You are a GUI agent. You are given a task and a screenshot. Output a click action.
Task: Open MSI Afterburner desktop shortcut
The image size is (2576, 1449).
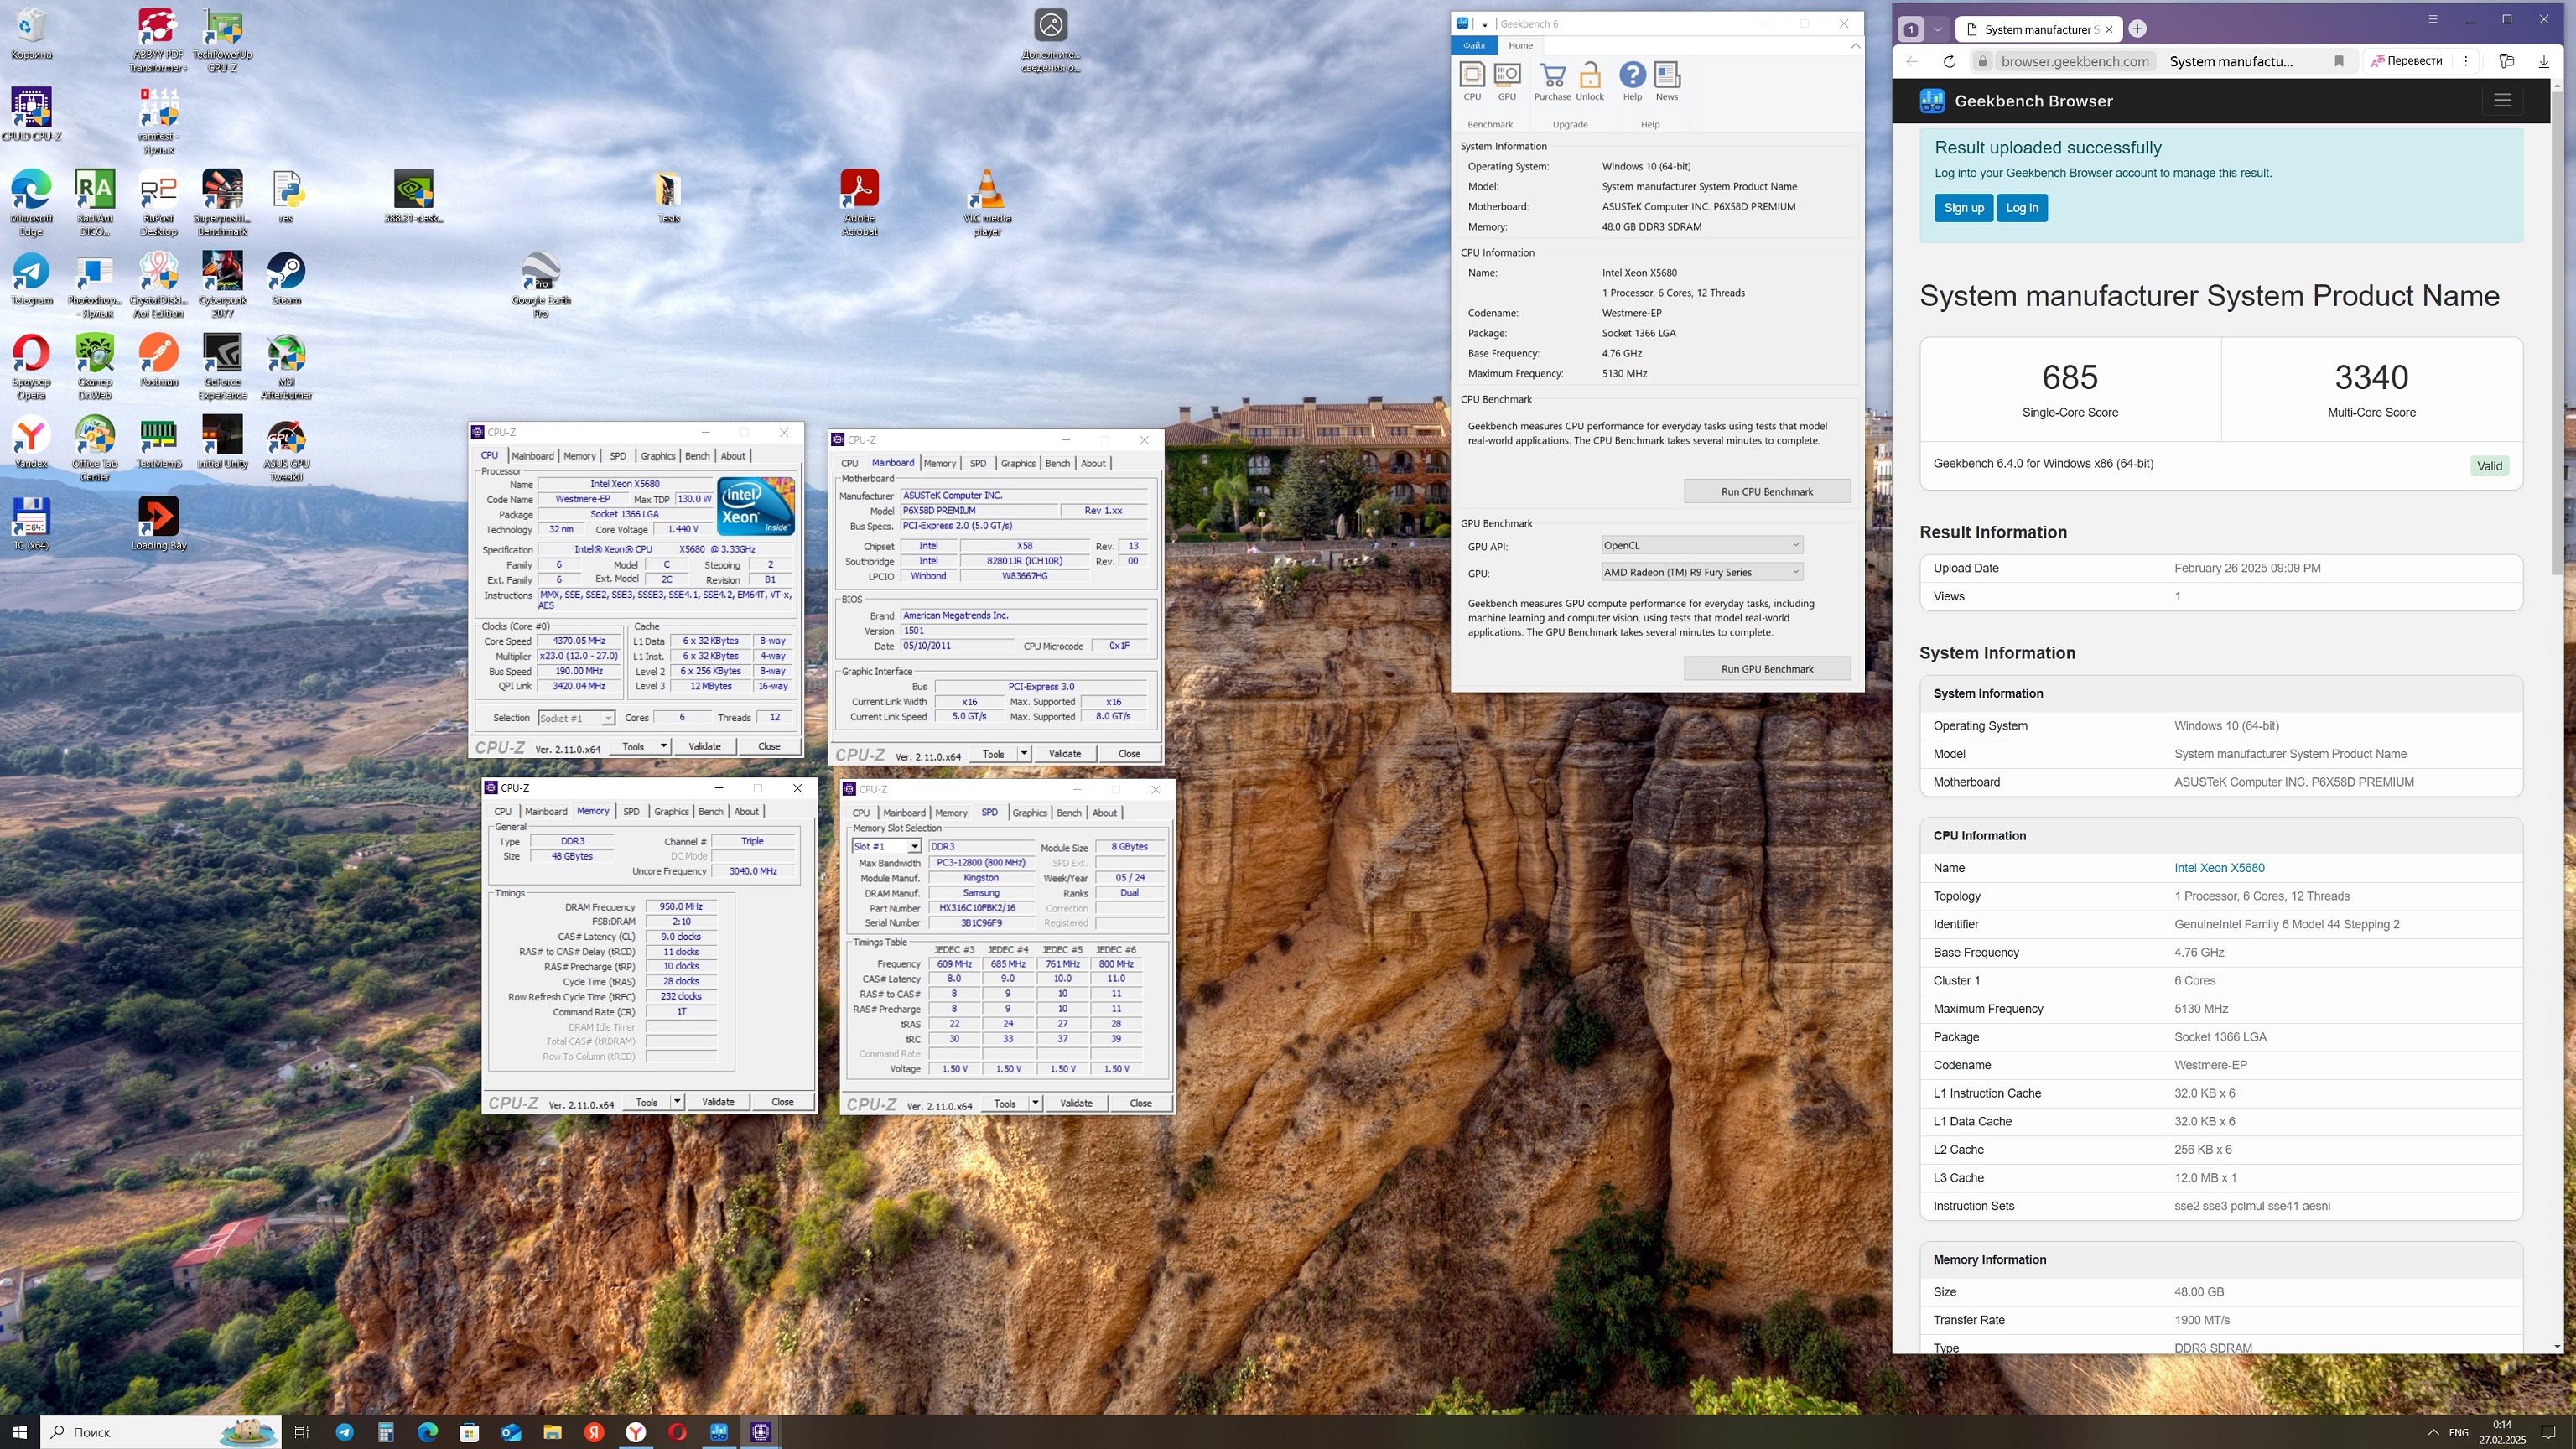[x=286, y=367]
